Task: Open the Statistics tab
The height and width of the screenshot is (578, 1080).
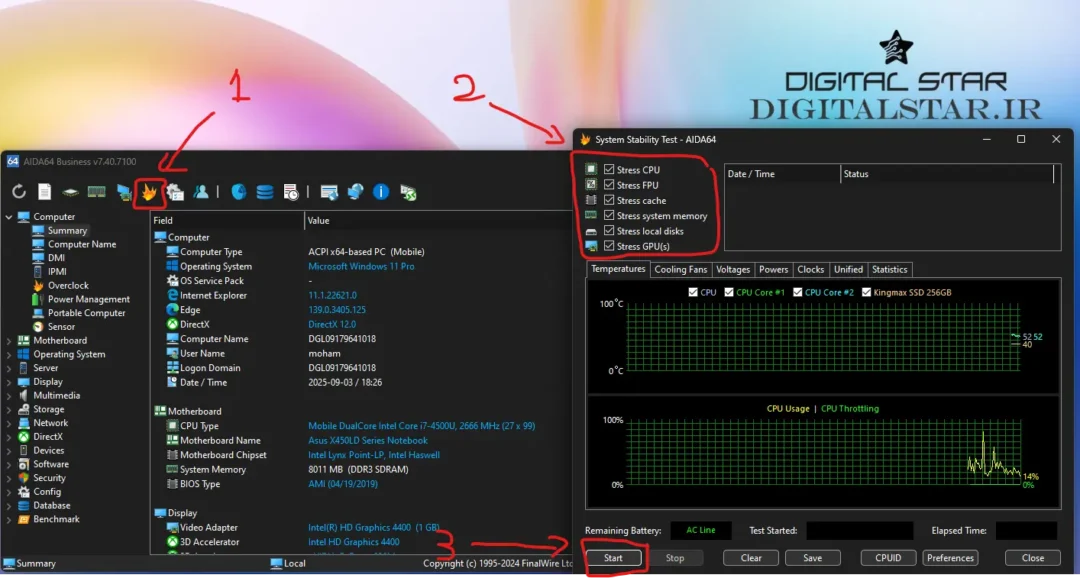Action: pyautogui.click(x=889, y=269)
